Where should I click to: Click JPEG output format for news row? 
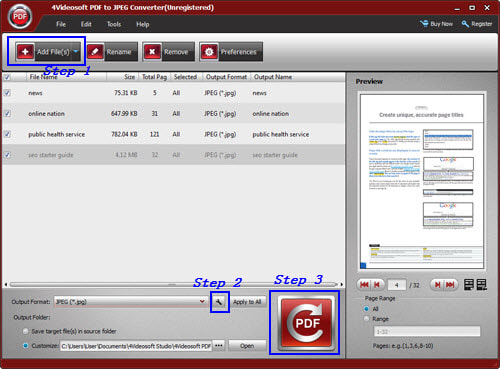pos(220,93)
